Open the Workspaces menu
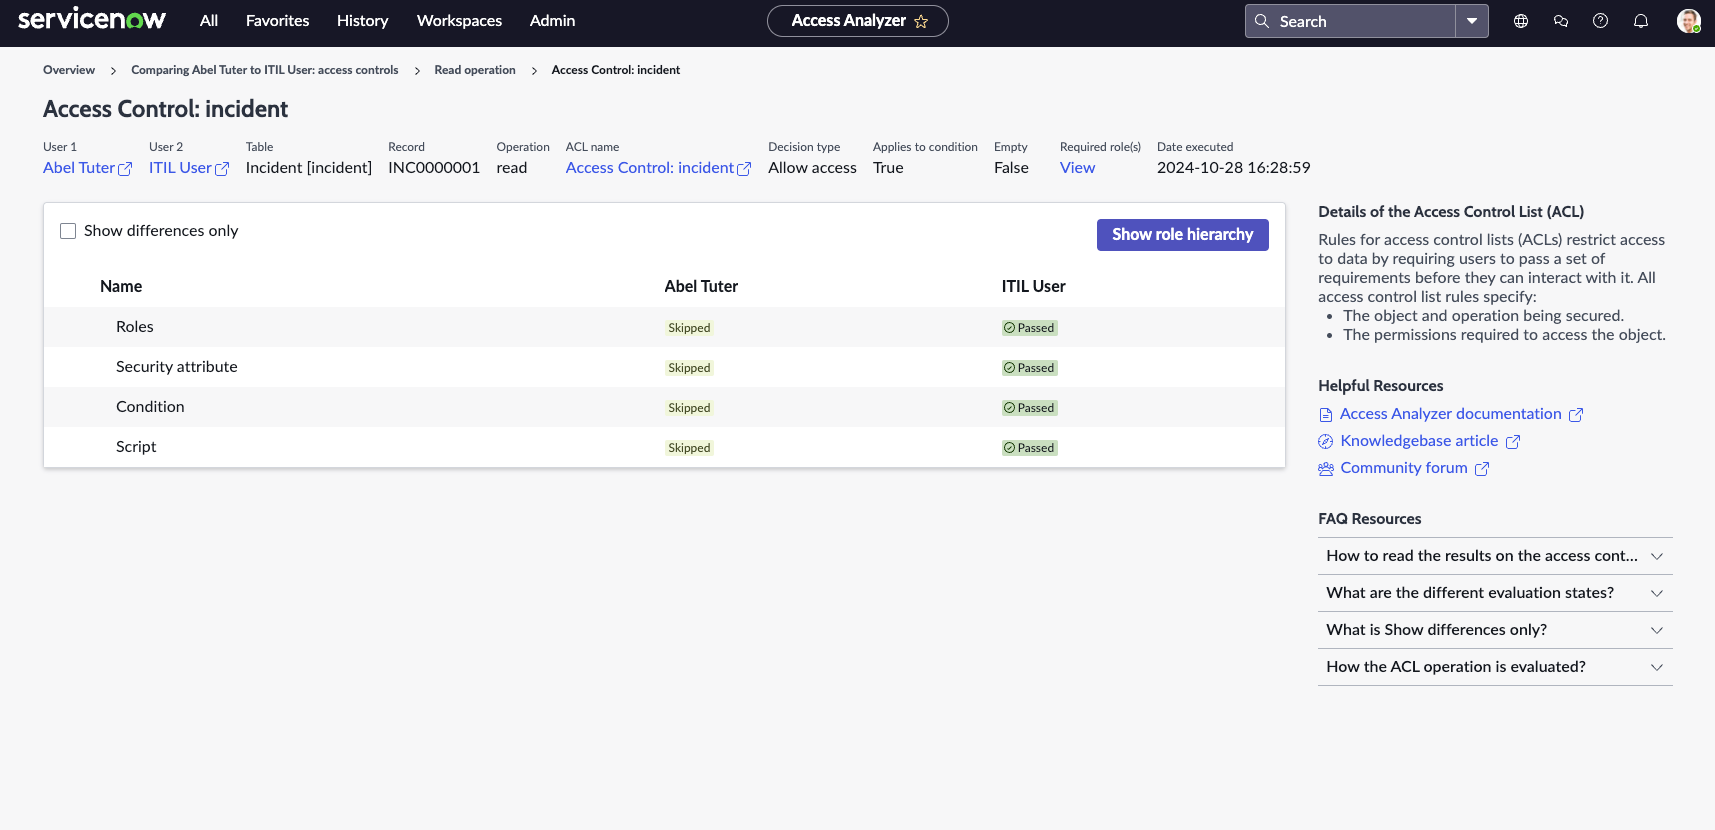 click(460, 21)
